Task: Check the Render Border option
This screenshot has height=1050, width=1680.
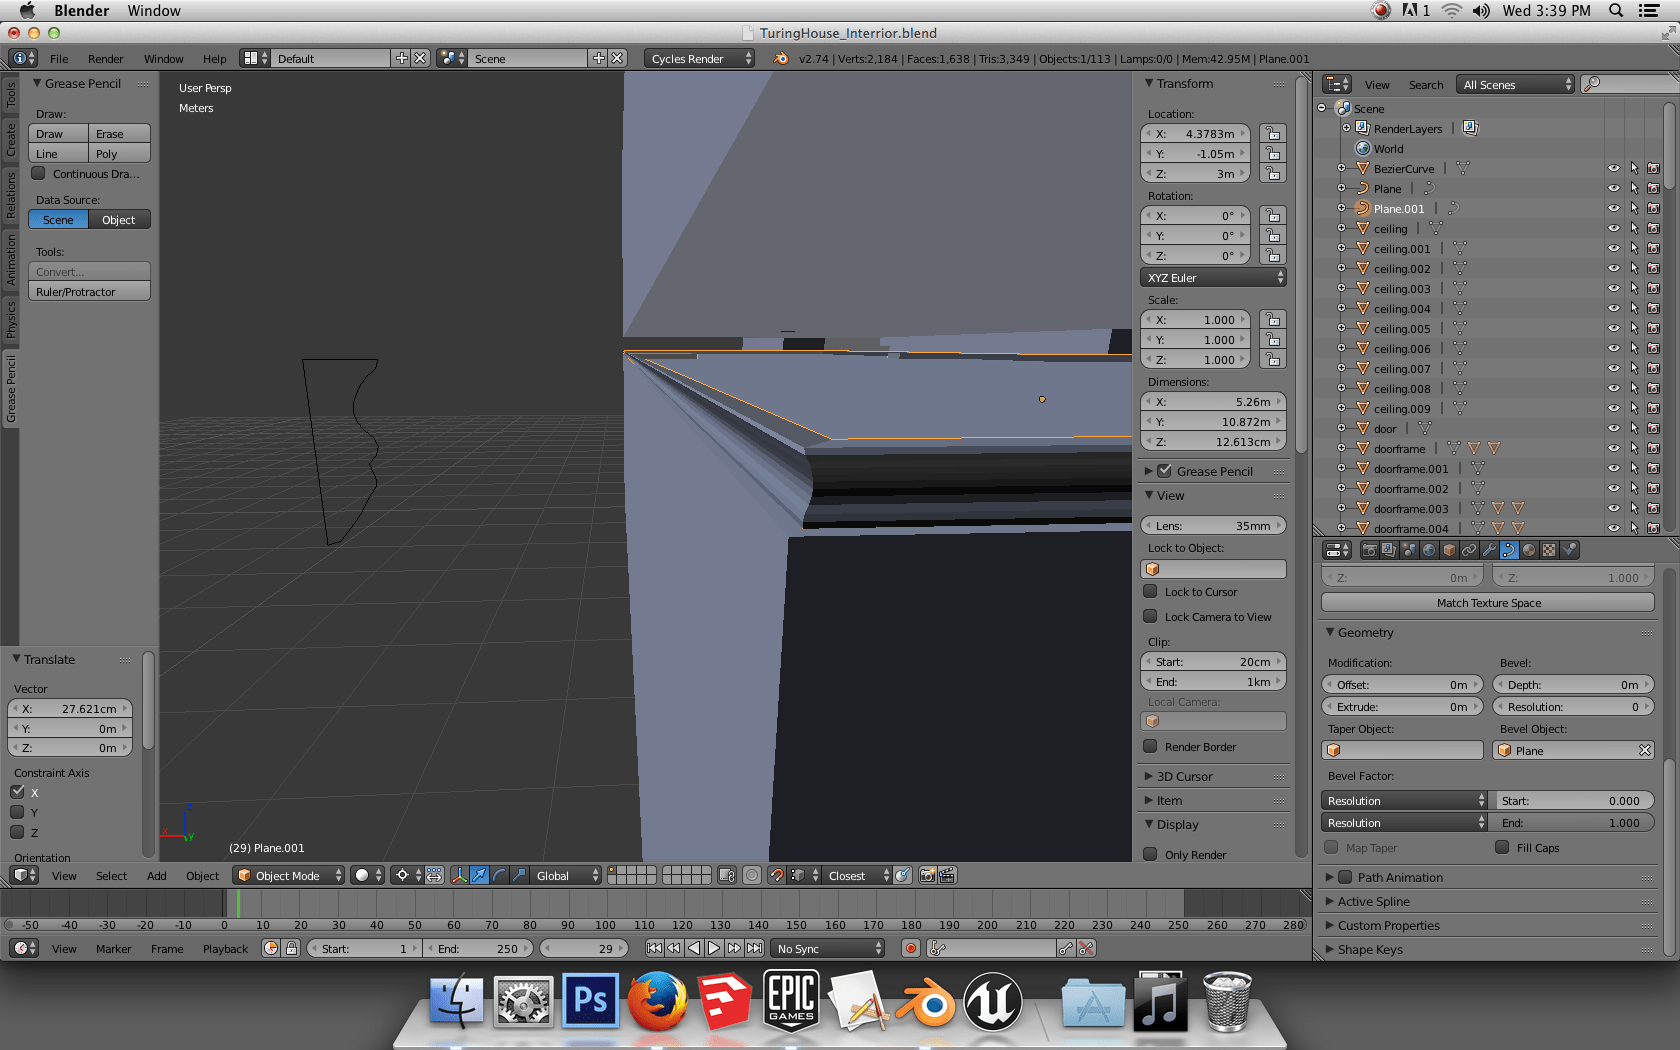Action: tap(1151, 747)
